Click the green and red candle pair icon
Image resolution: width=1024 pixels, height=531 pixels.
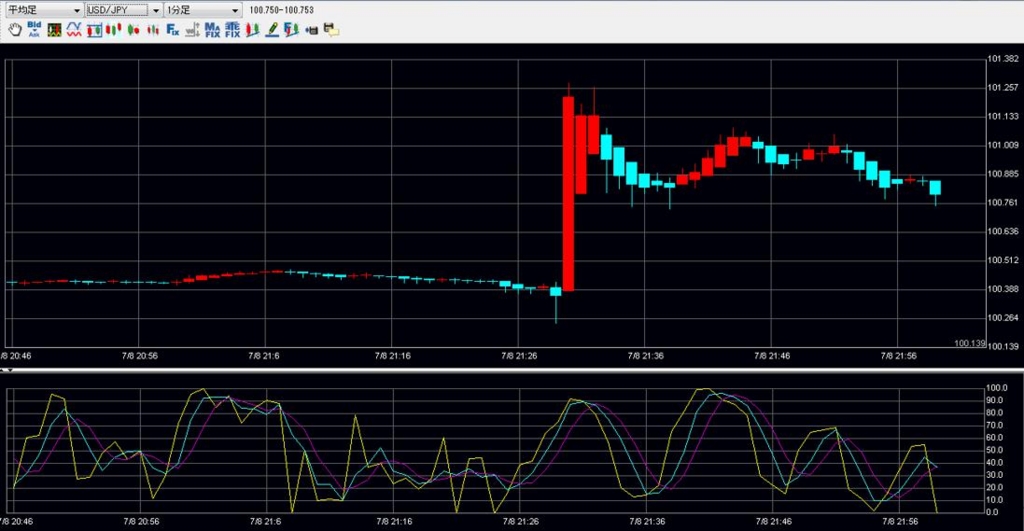pyautogui.click(x=133, y=29)
